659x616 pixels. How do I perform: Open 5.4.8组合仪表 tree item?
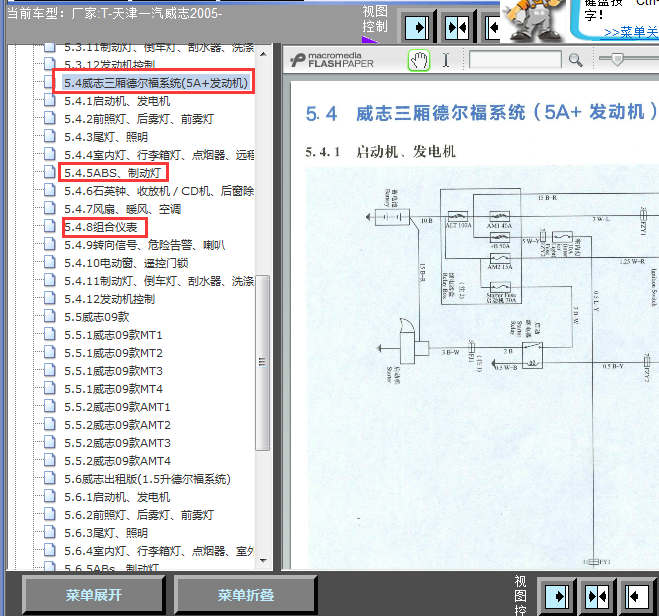click(x=100, y=227)
